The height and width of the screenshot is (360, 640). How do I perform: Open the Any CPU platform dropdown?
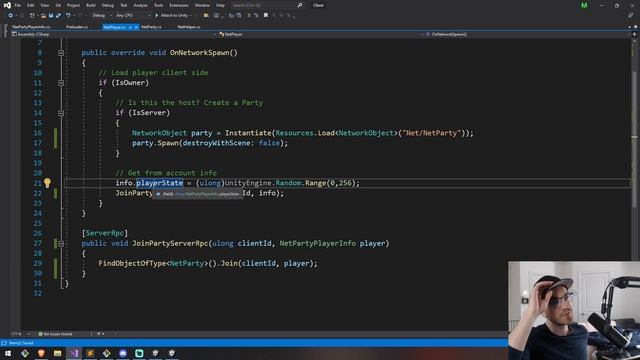tap(133, 16)
